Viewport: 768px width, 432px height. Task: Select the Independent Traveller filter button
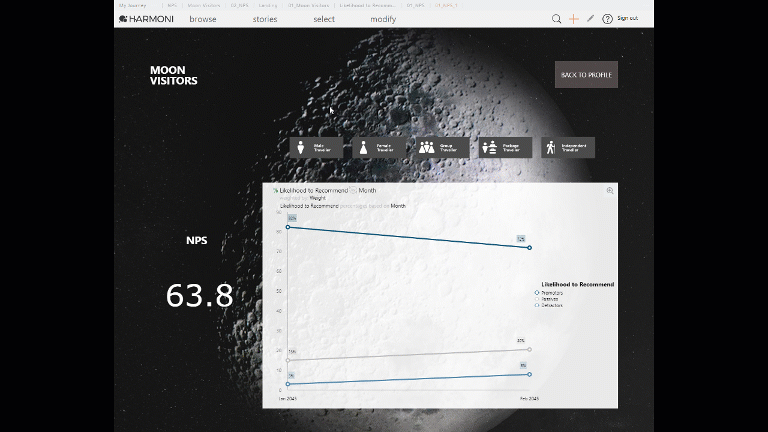tap(568, 147)
